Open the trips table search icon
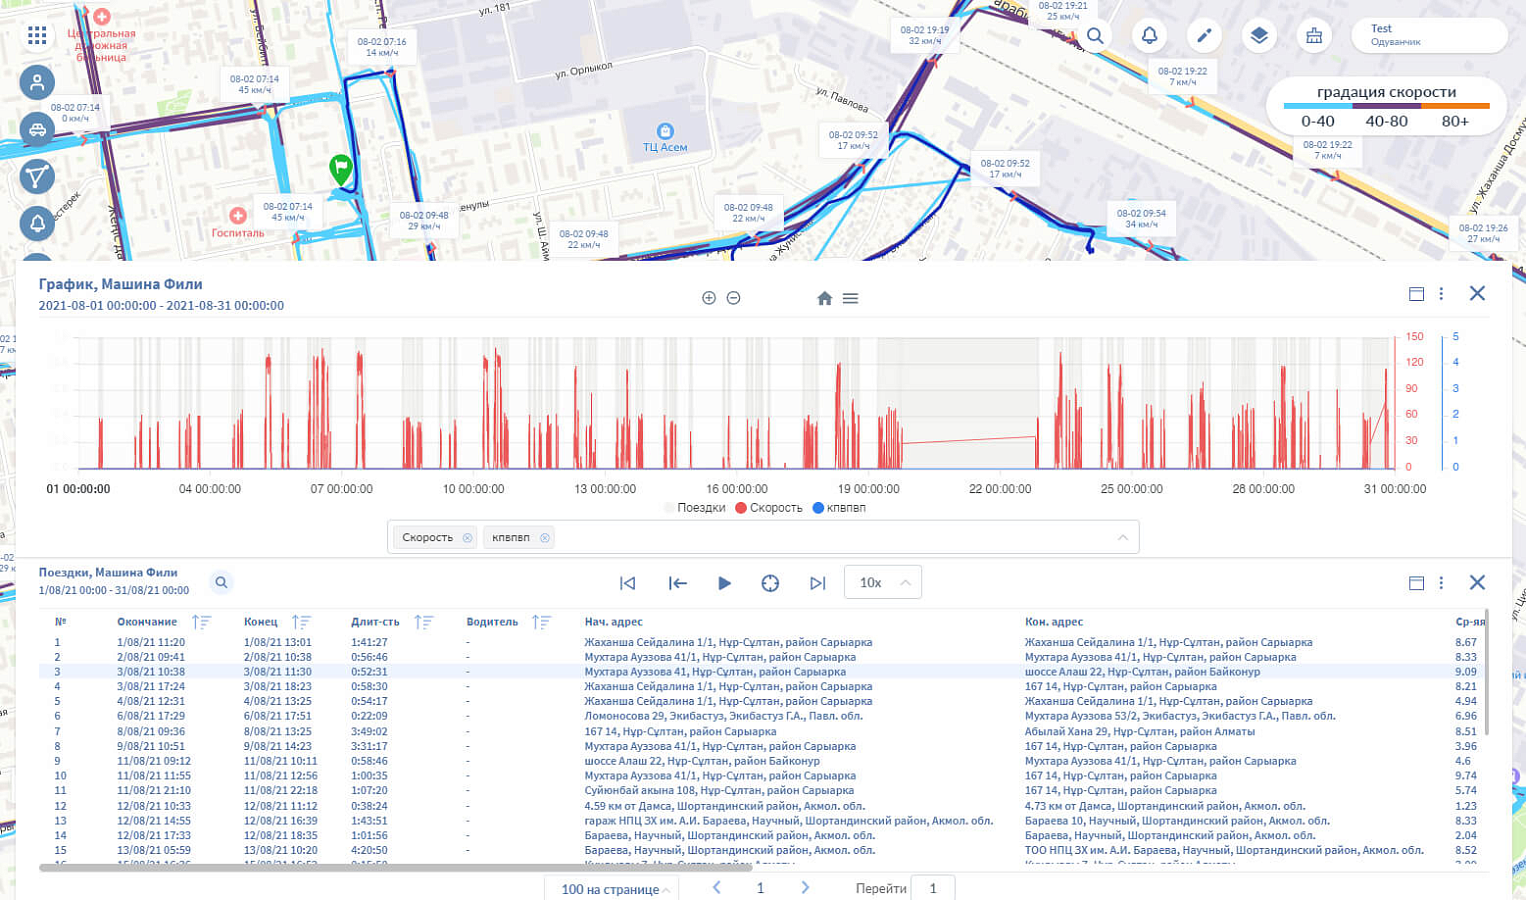 [x=221, y=582]
